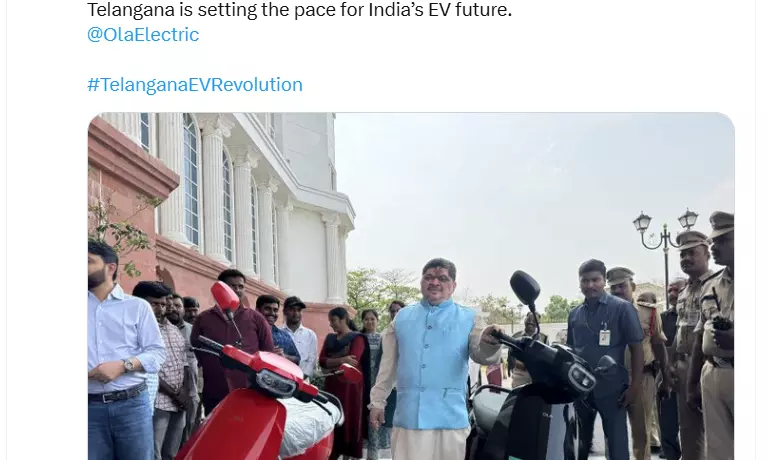Click the plastic-wrapped seat of the red scooter
This screenshot has height=460, width=767.
click(x=313, y=424)
